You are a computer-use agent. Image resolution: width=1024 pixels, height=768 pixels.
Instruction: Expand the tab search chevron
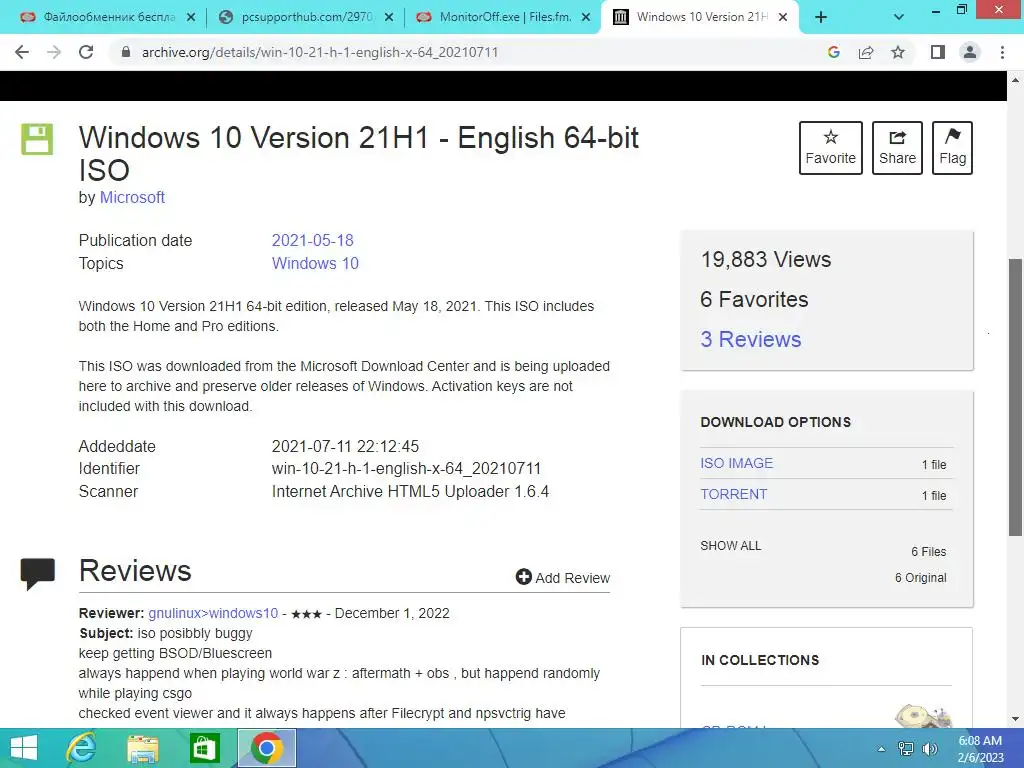point(899,18)
